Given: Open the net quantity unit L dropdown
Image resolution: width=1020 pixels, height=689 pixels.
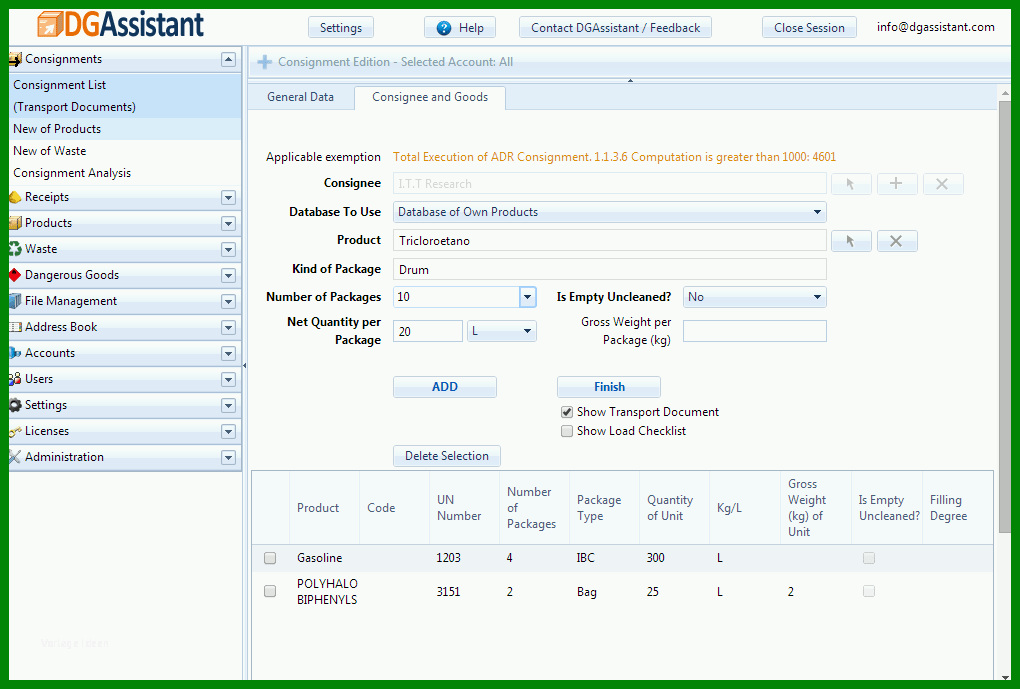Looking at the screenshot, I should [502, 331].
